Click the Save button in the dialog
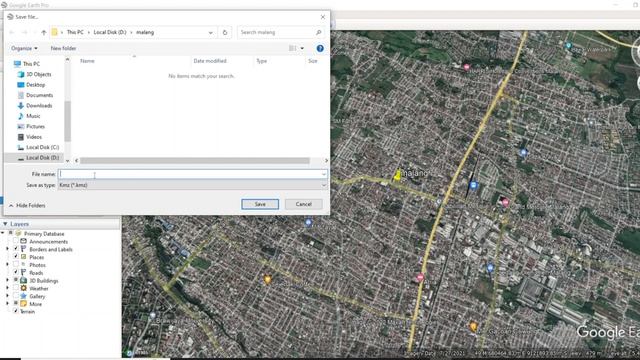The height and width of the screenshot is (360, 640). tap(260, 204)
